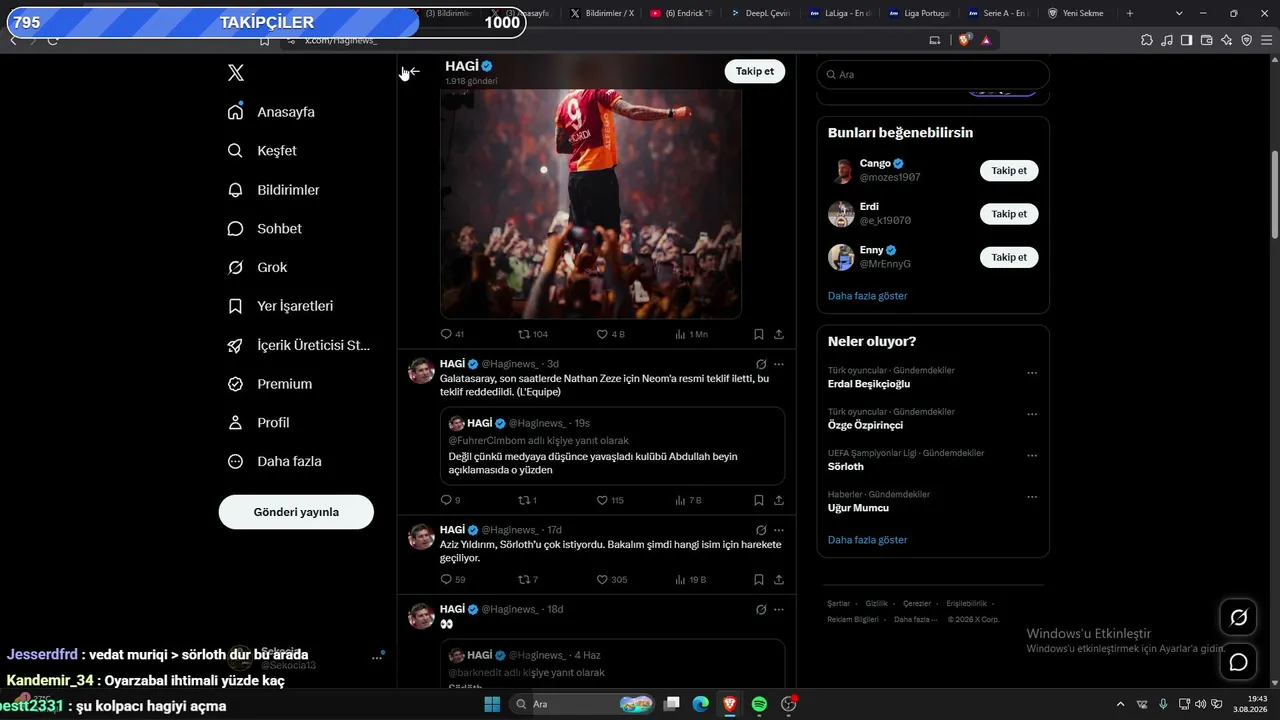Follow HAGİ with the header Takip et button

(x=755, y=71)
